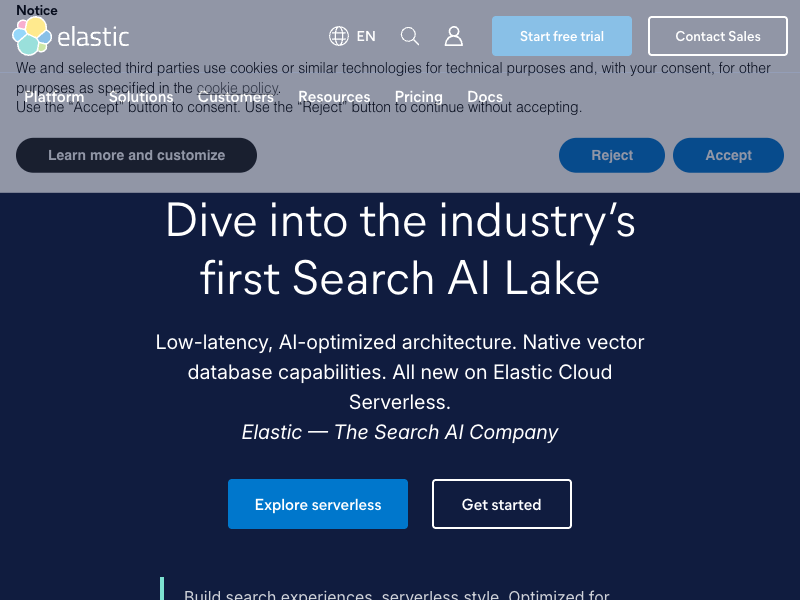
Task: Click the "Dive into the industry's" headline
Action: [x=401, y=221]
